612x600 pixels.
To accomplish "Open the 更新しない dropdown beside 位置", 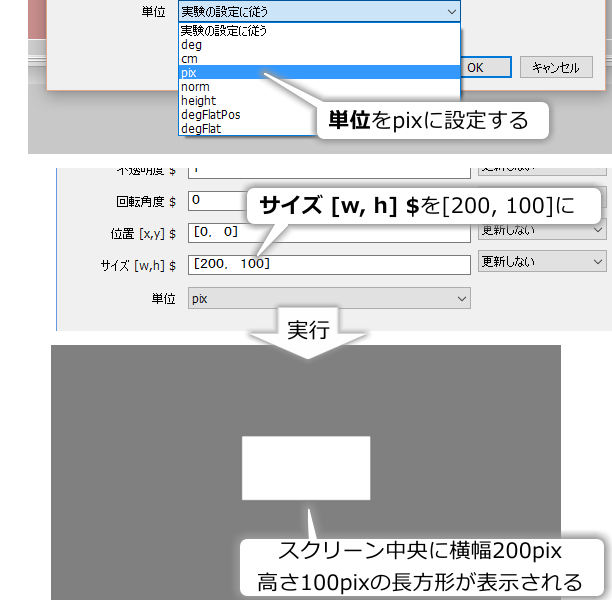I will click(542, 230).
